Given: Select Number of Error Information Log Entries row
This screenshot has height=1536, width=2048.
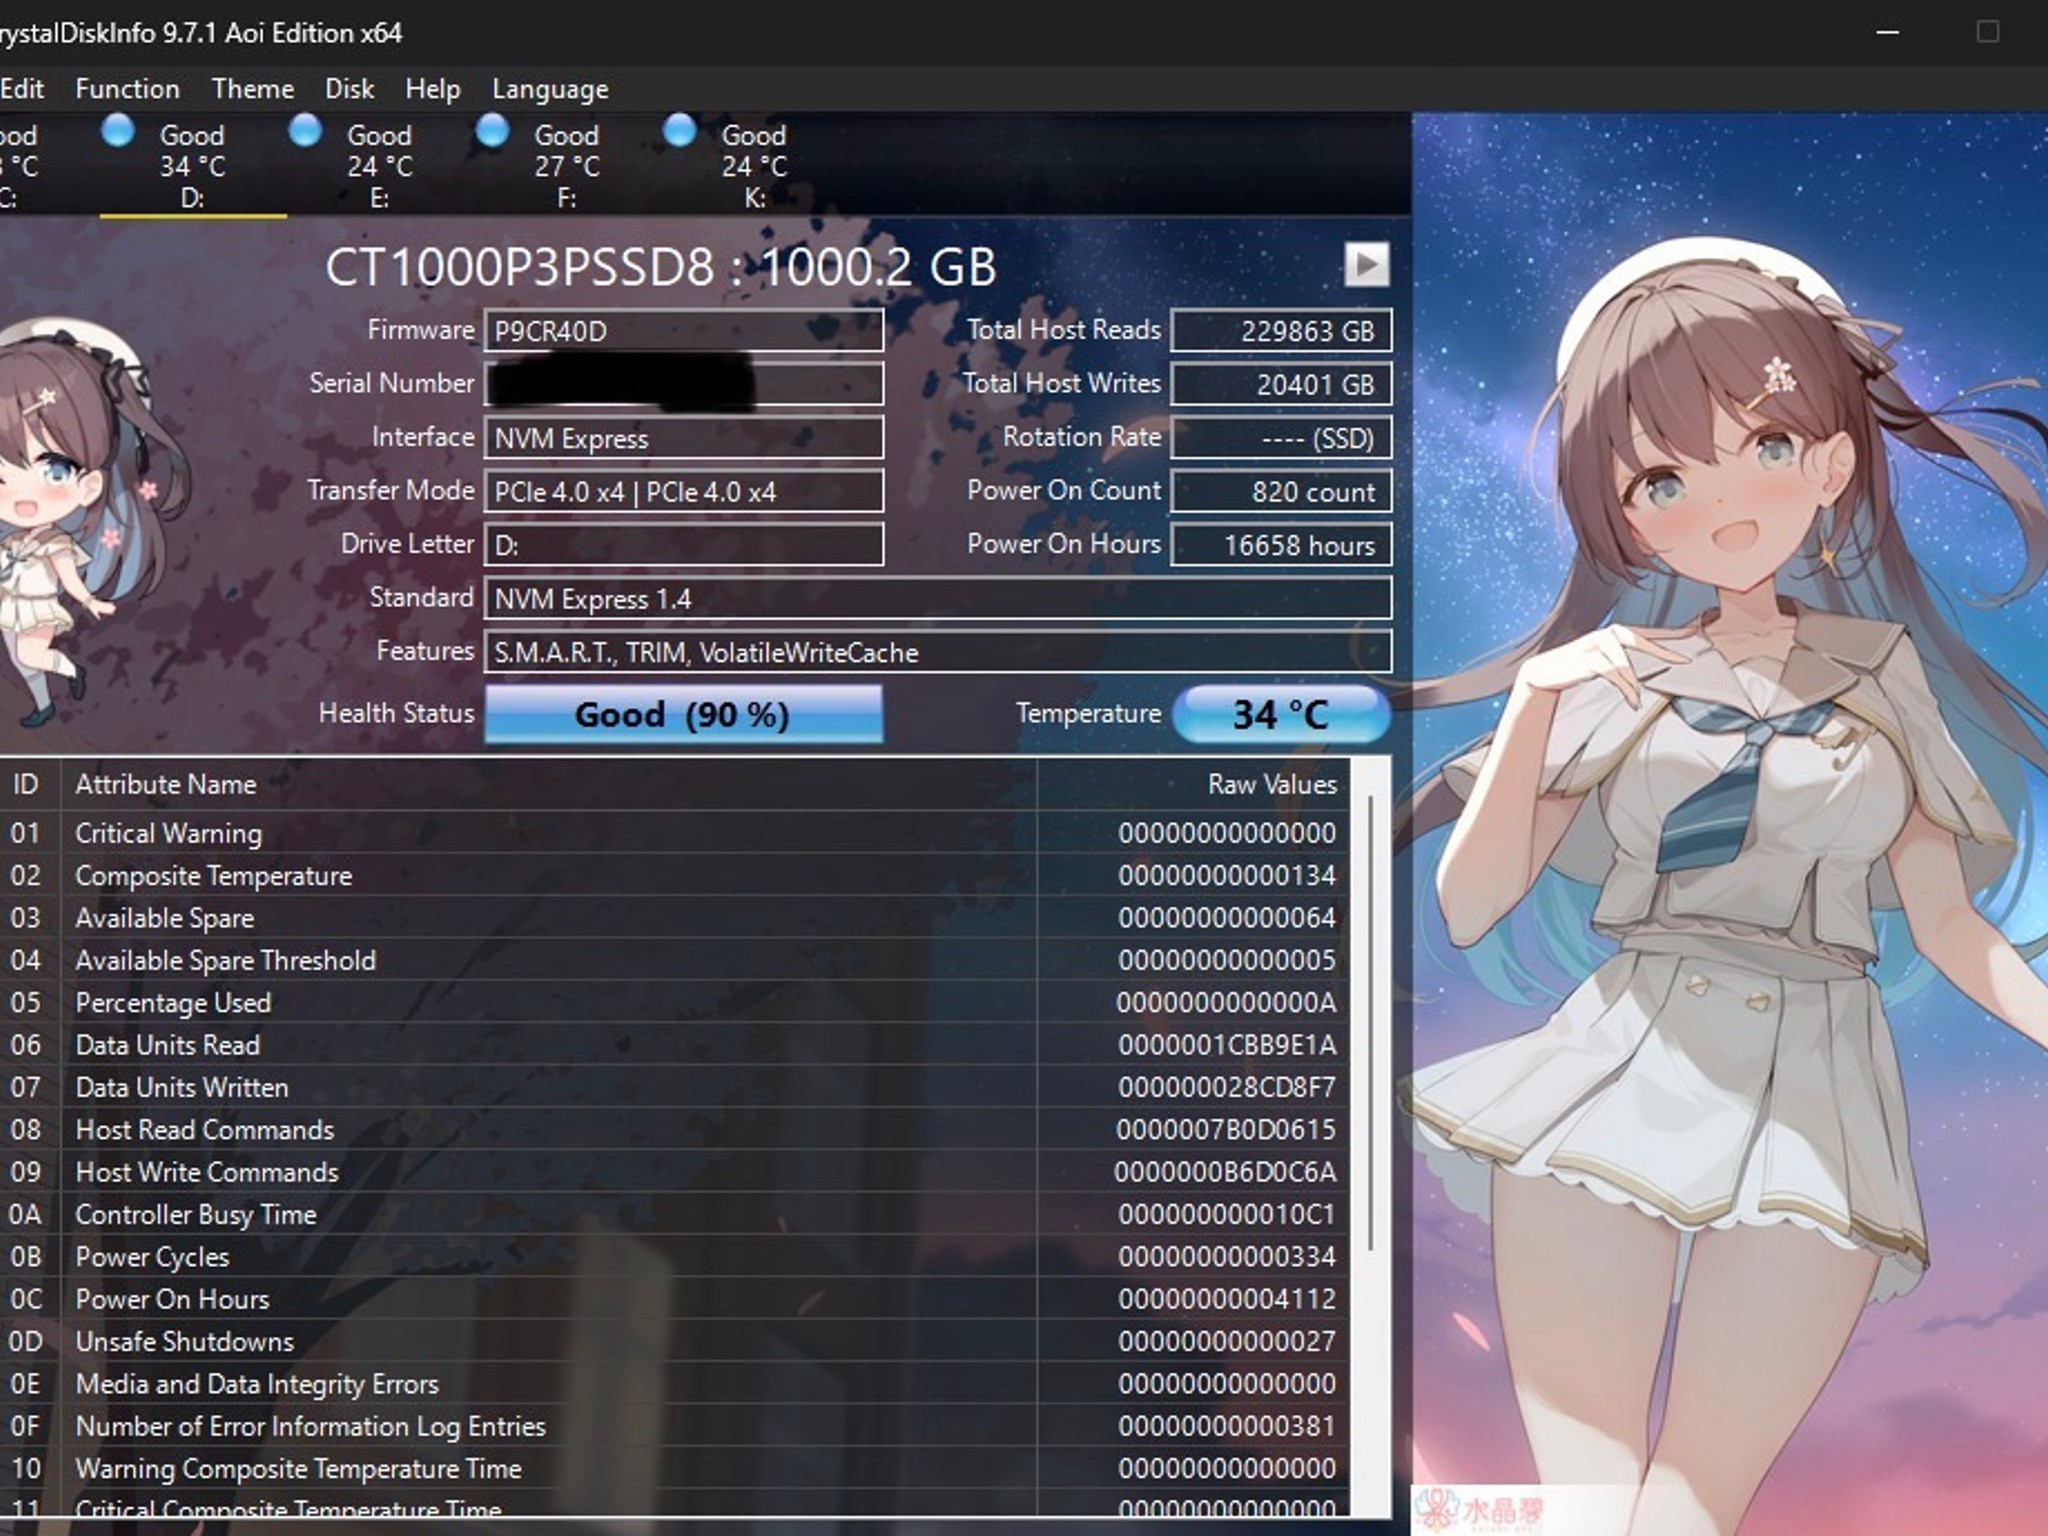Looking at the screenshot, I should coord(675,1425).
